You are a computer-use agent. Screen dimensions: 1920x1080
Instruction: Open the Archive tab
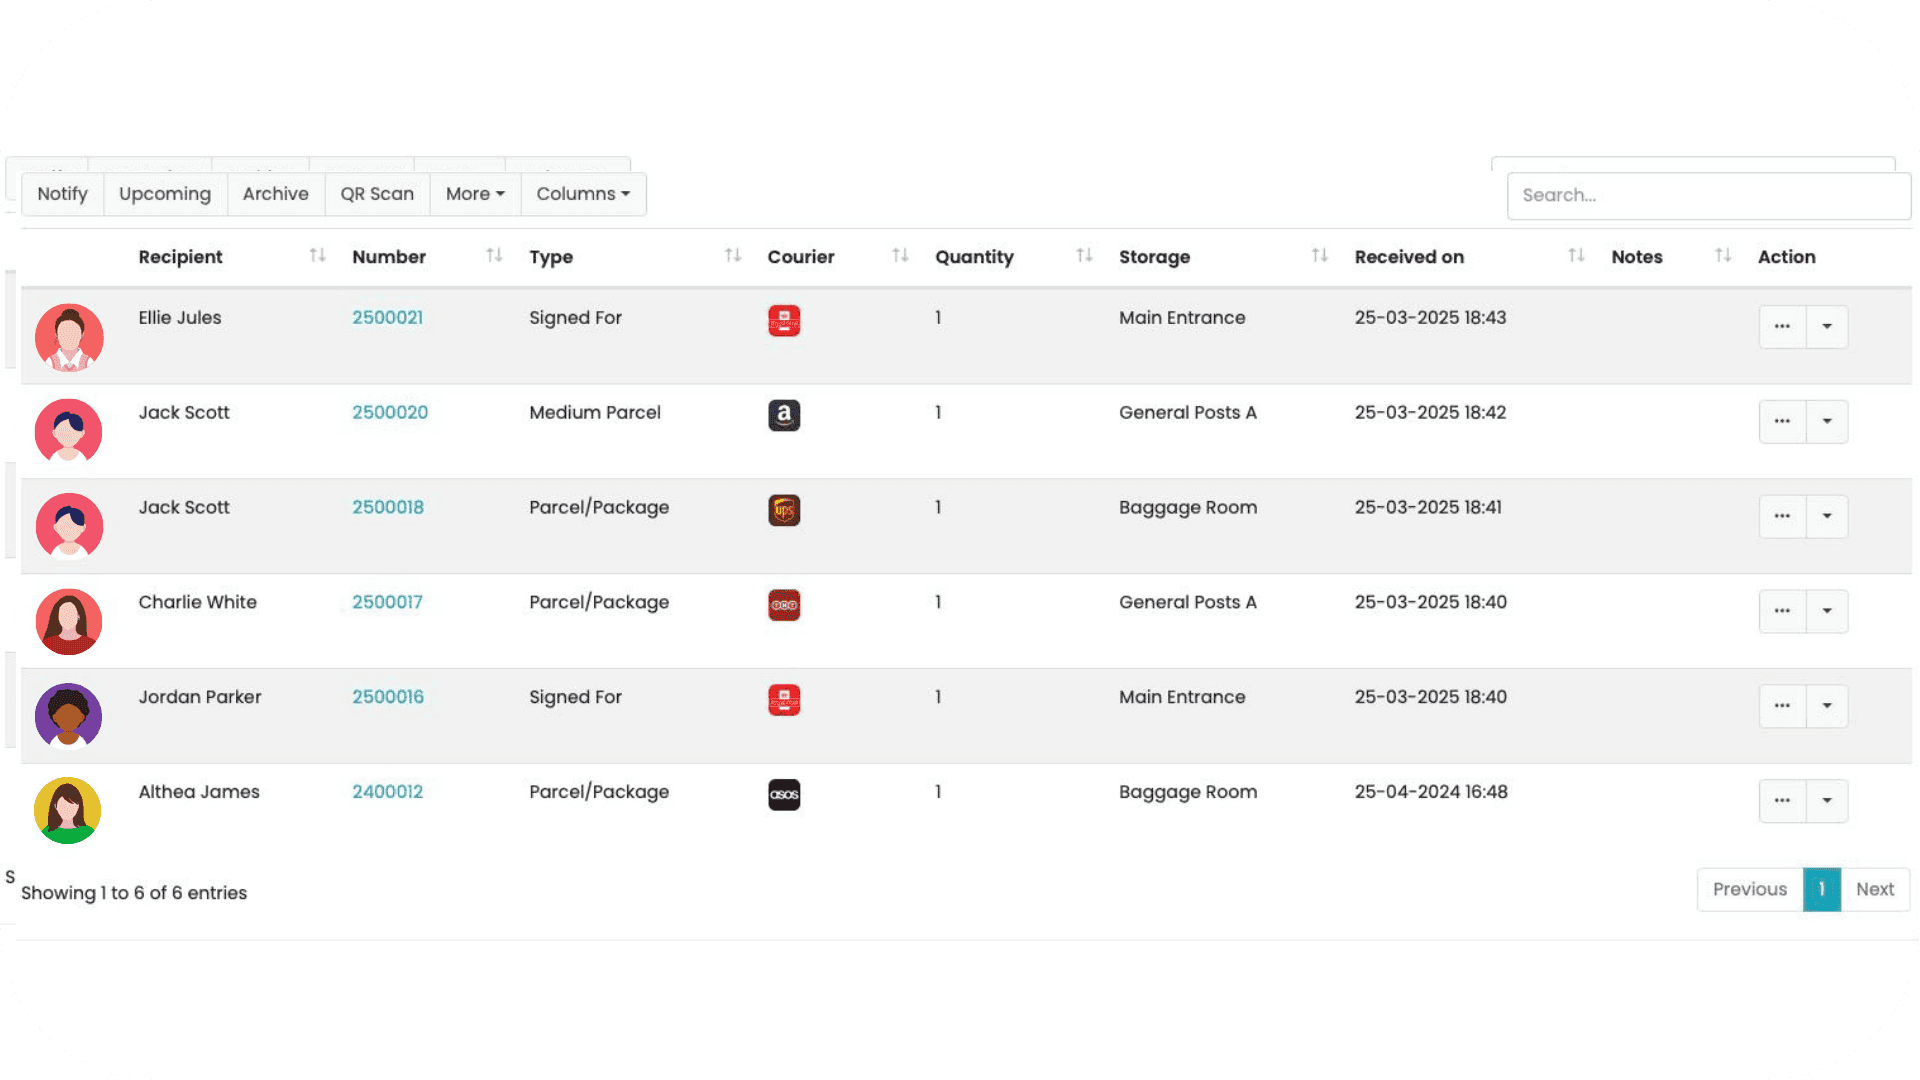[x=276, y=194]
